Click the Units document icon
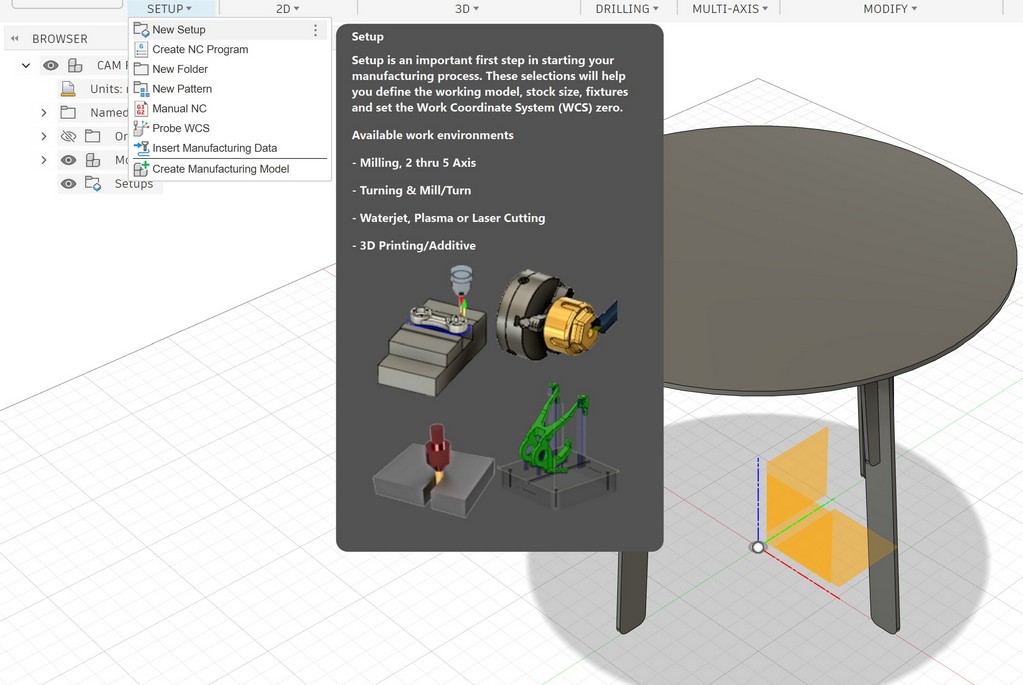 point(68,89)
